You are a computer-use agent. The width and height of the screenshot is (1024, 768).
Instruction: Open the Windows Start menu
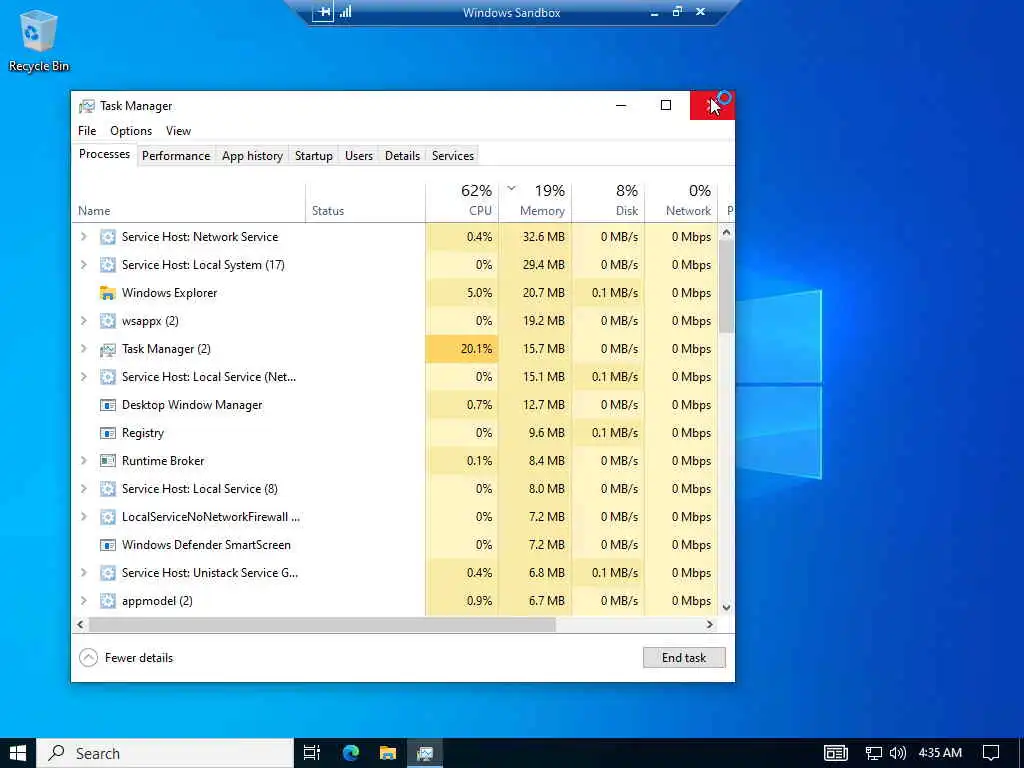pyautogui.click(x=18, y=753)
